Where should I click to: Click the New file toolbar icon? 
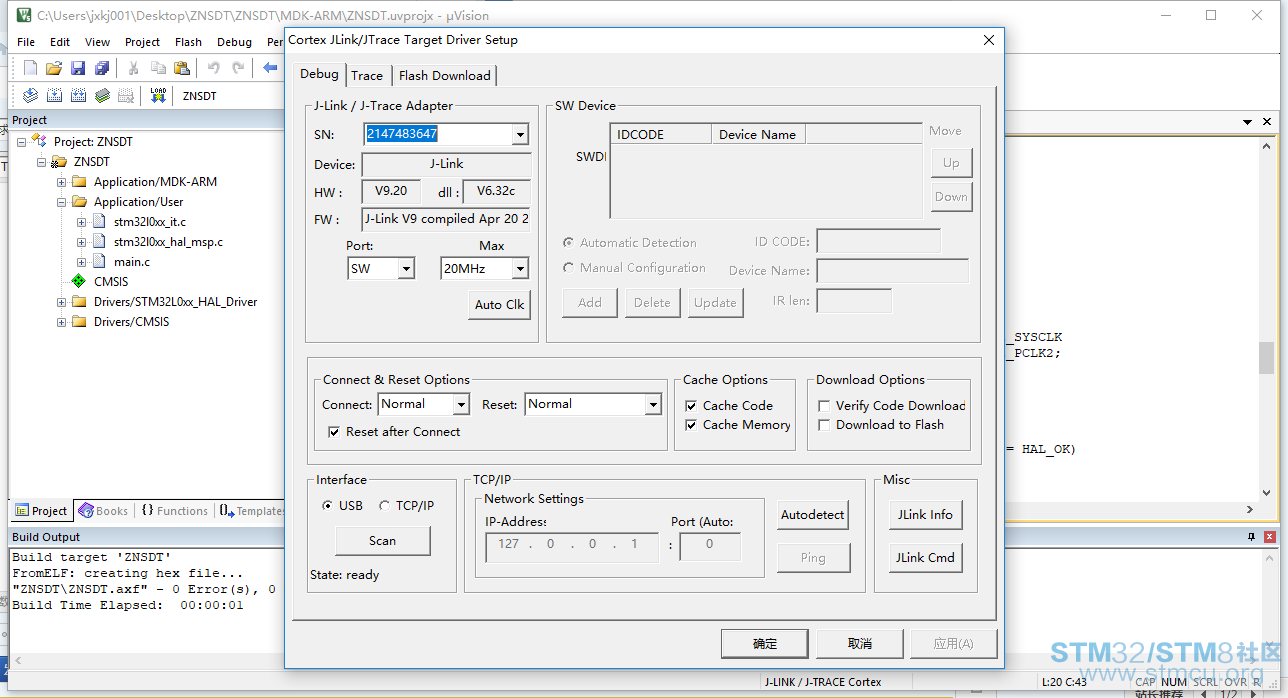[x=30, y=68]
